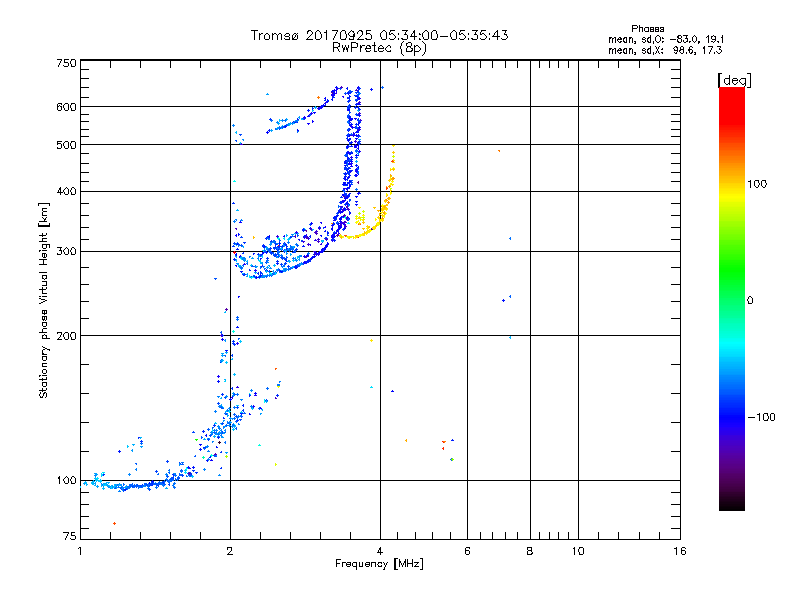Click the y-axis '600' tick label
Viewport: 800px width, 600px height.
coord(66,107)
